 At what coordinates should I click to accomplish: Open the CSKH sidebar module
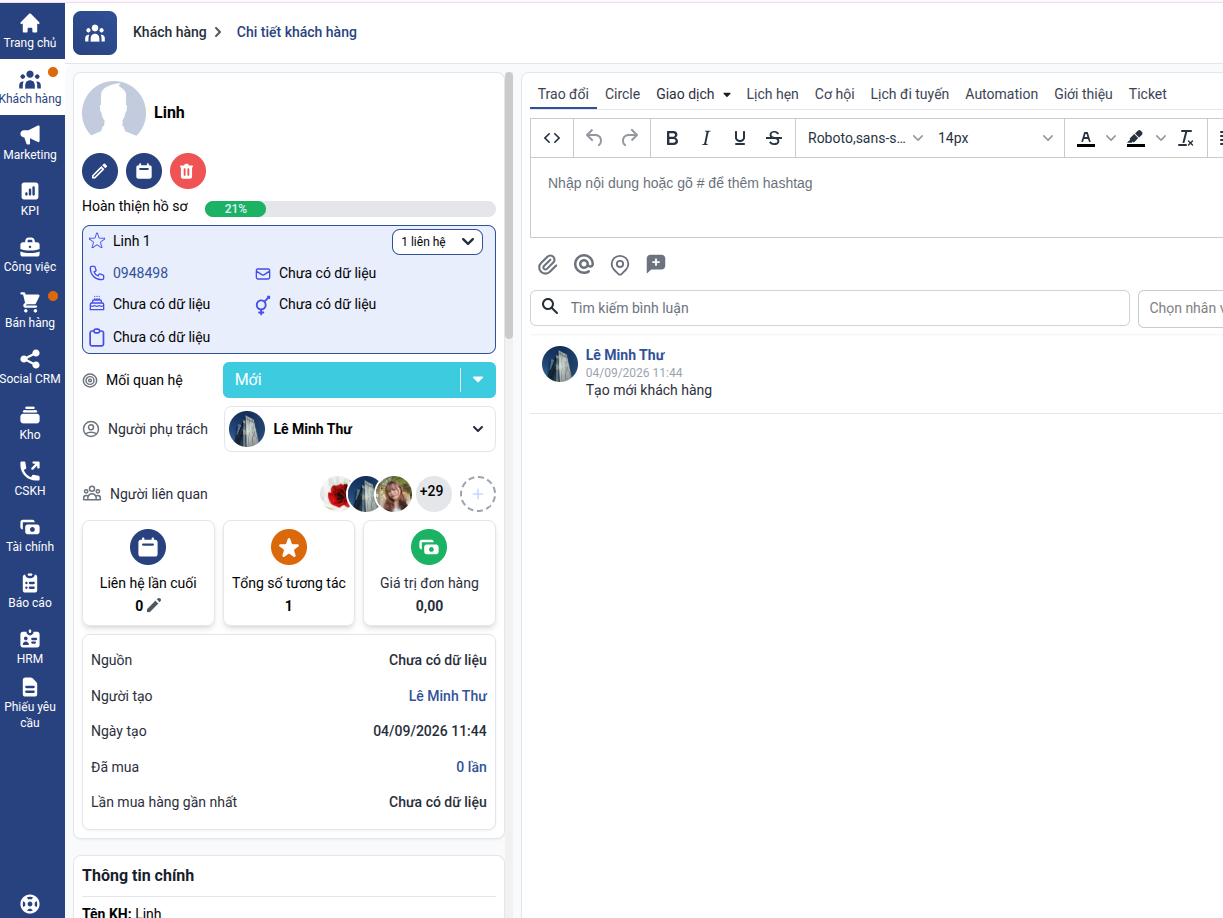[30, 479]
